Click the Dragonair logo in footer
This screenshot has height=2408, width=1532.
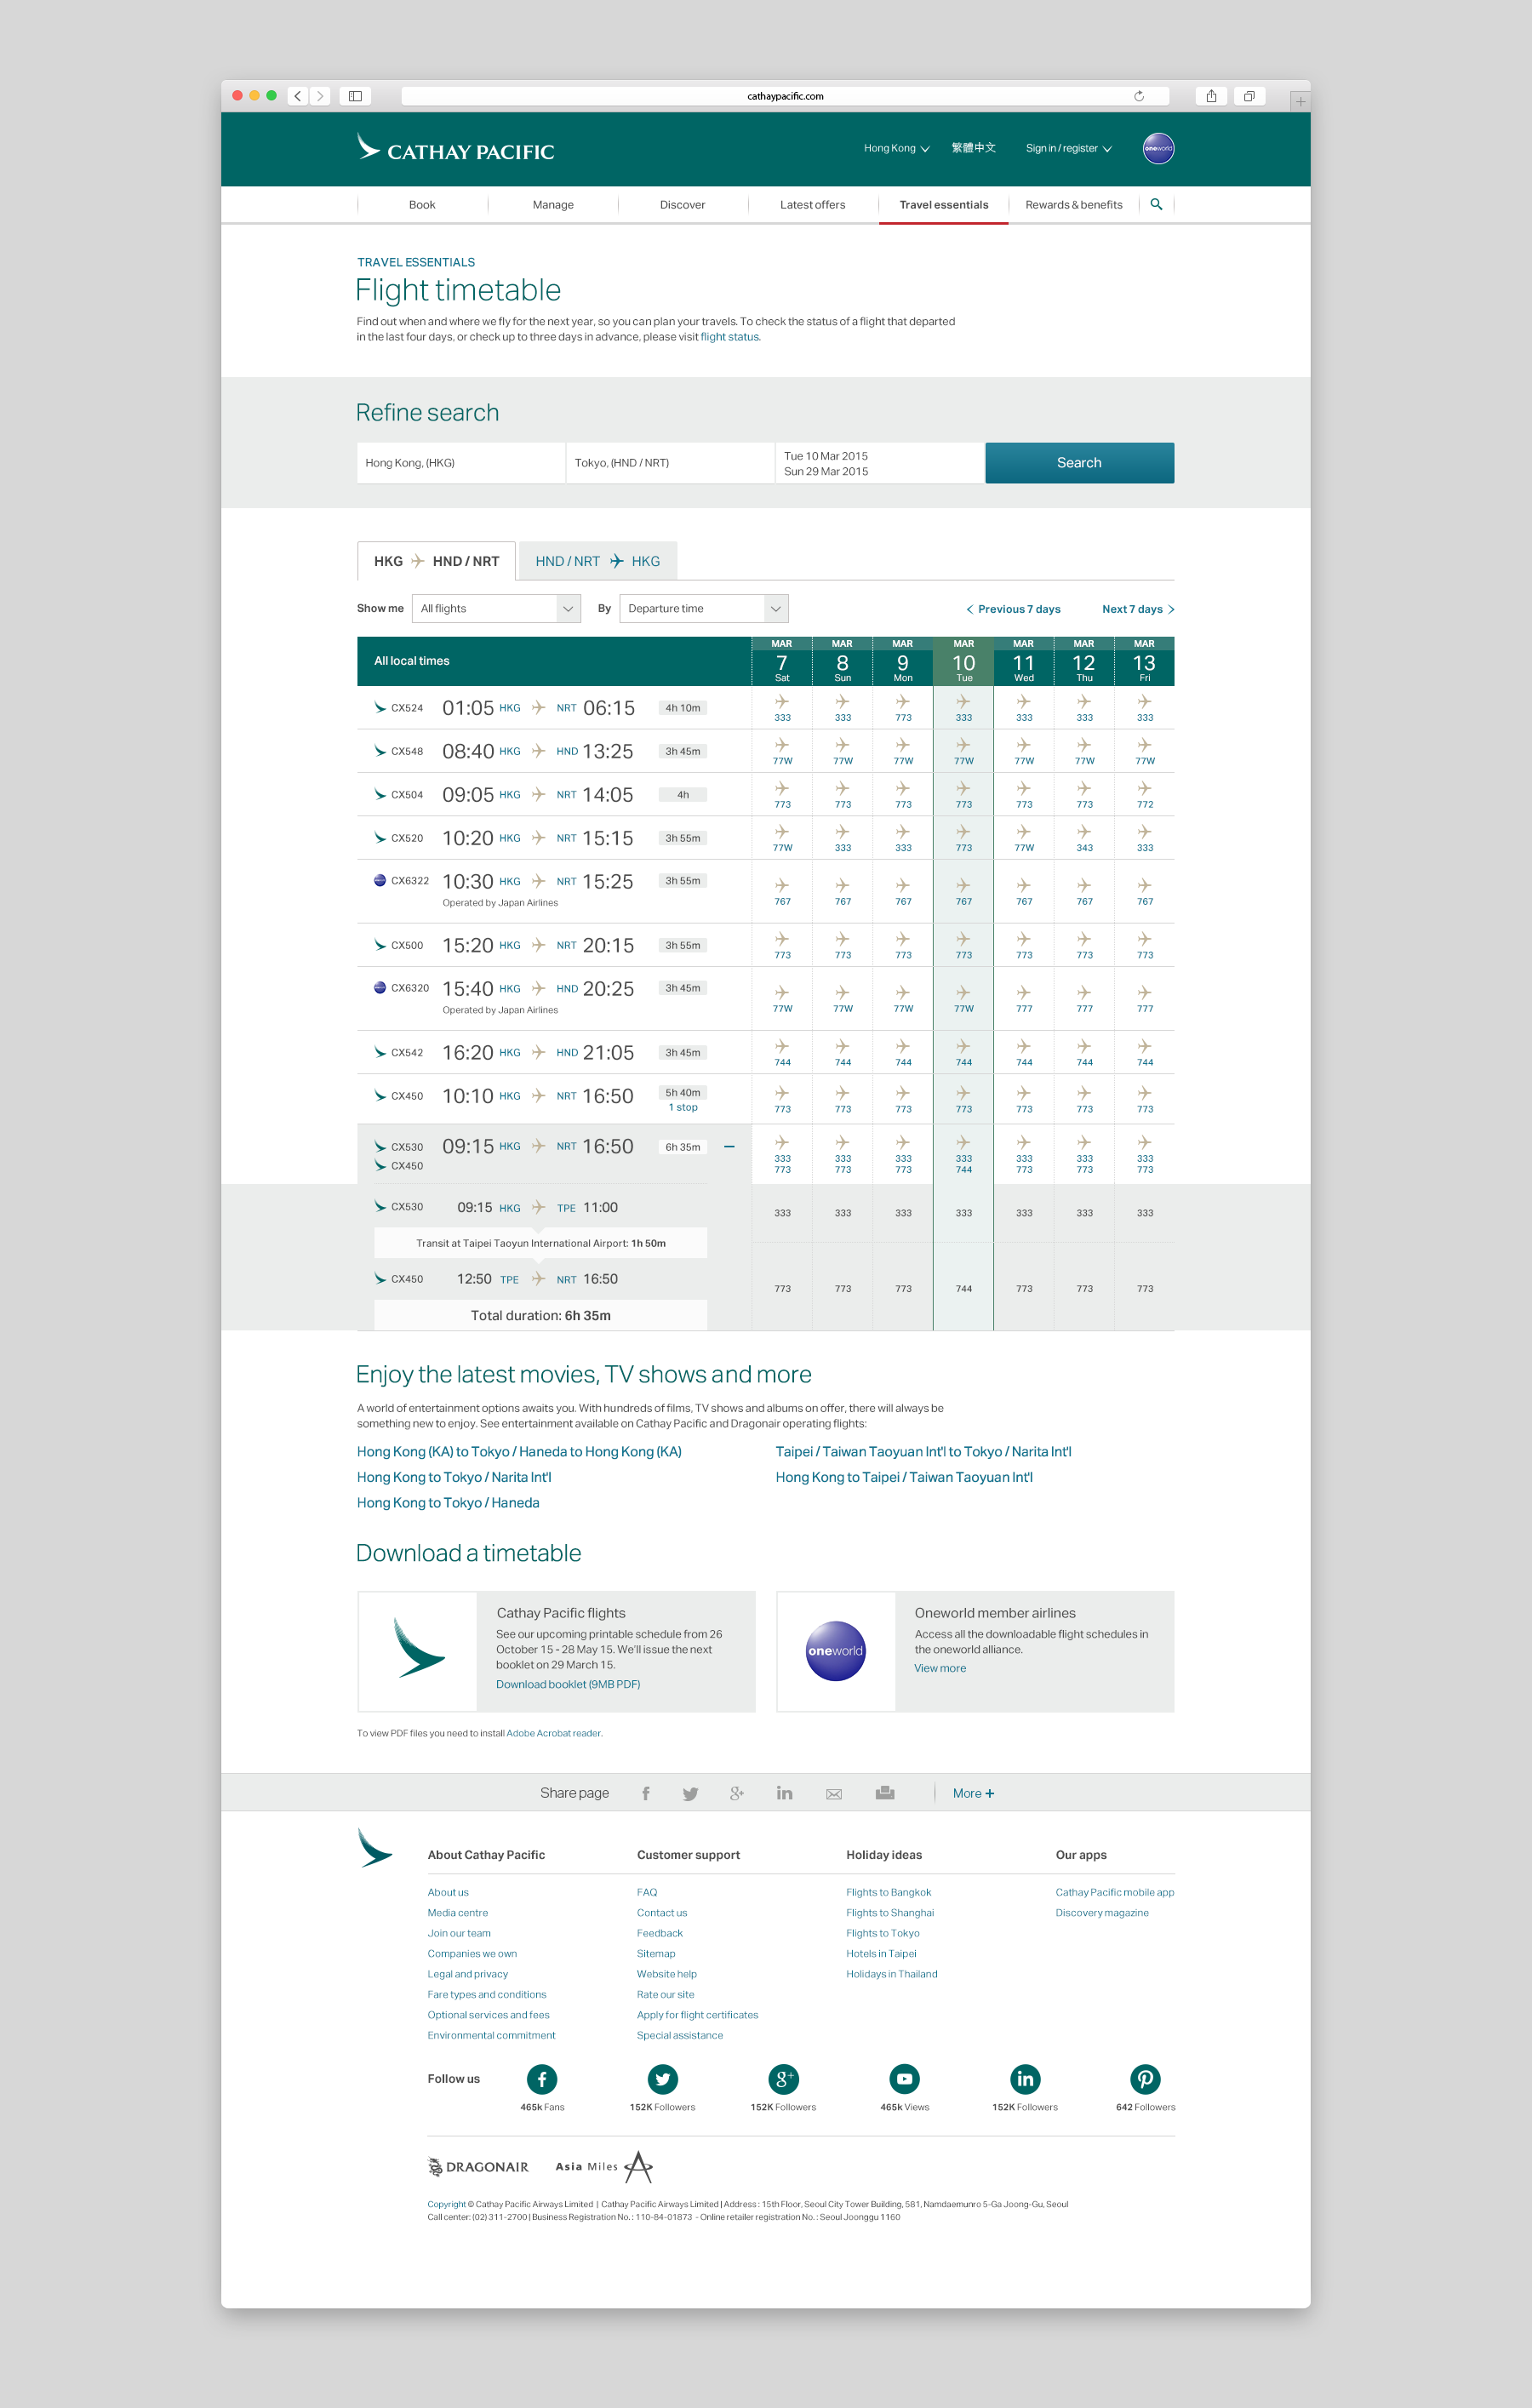pos(478,2167)
